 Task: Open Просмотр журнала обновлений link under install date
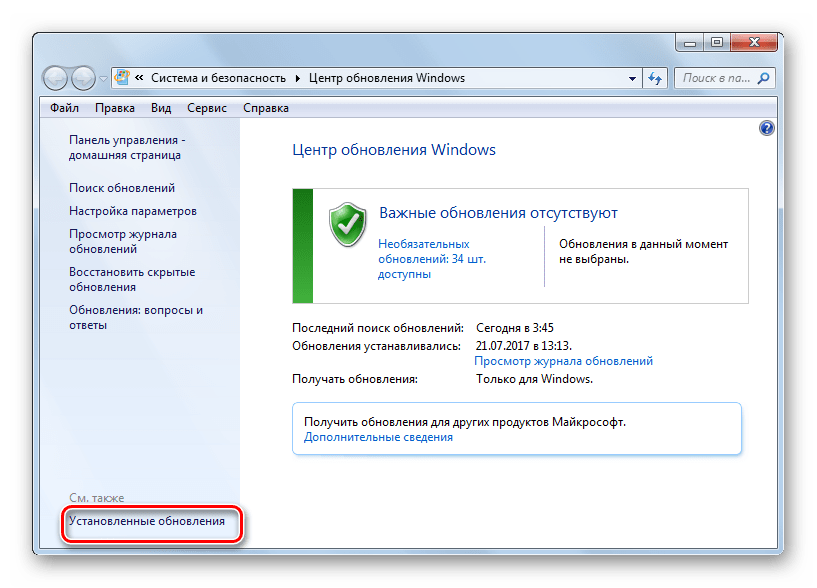pos(563,361)
